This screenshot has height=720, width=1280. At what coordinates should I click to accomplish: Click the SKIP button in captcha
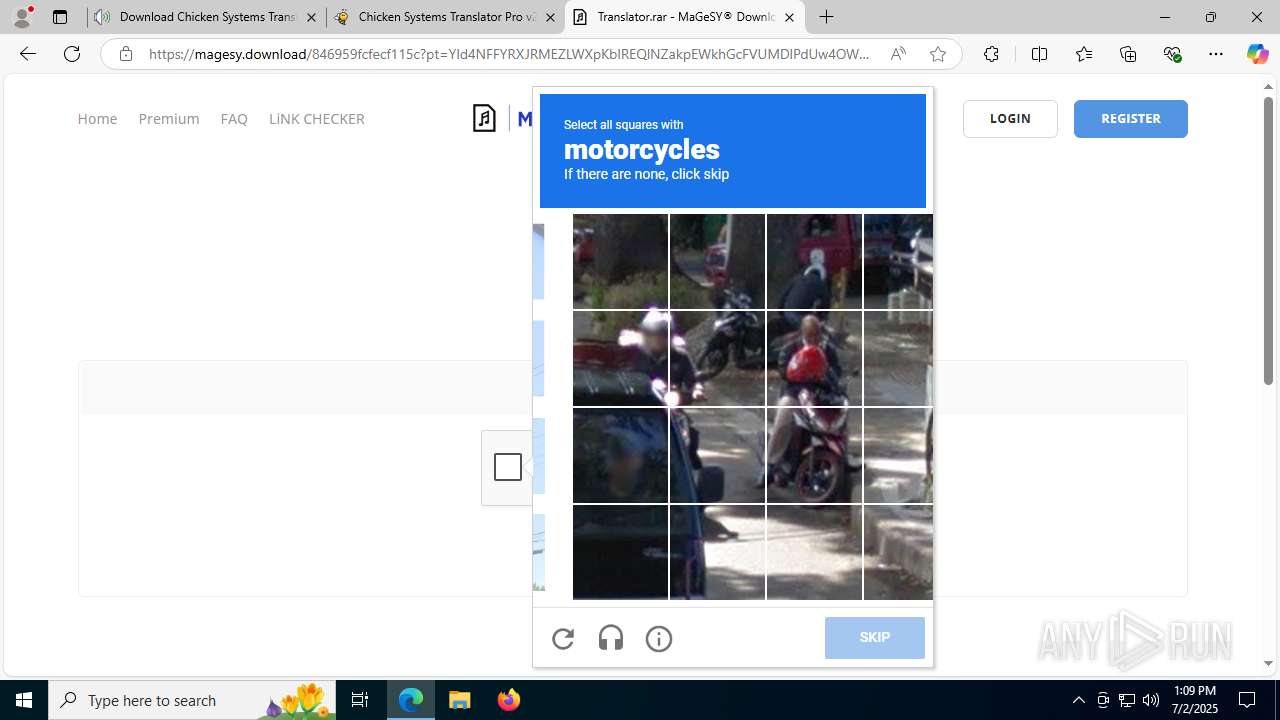pos(875,638)
